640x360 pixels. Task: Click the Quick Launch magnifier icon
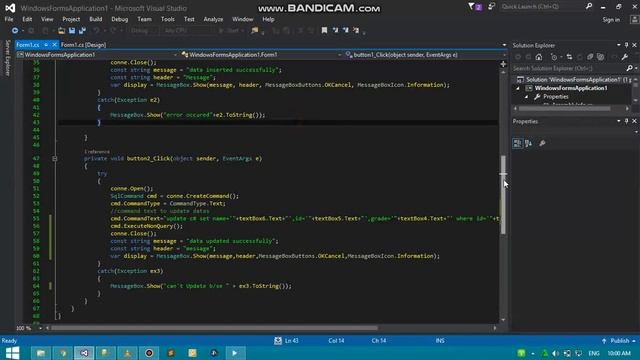pos(589,7)
